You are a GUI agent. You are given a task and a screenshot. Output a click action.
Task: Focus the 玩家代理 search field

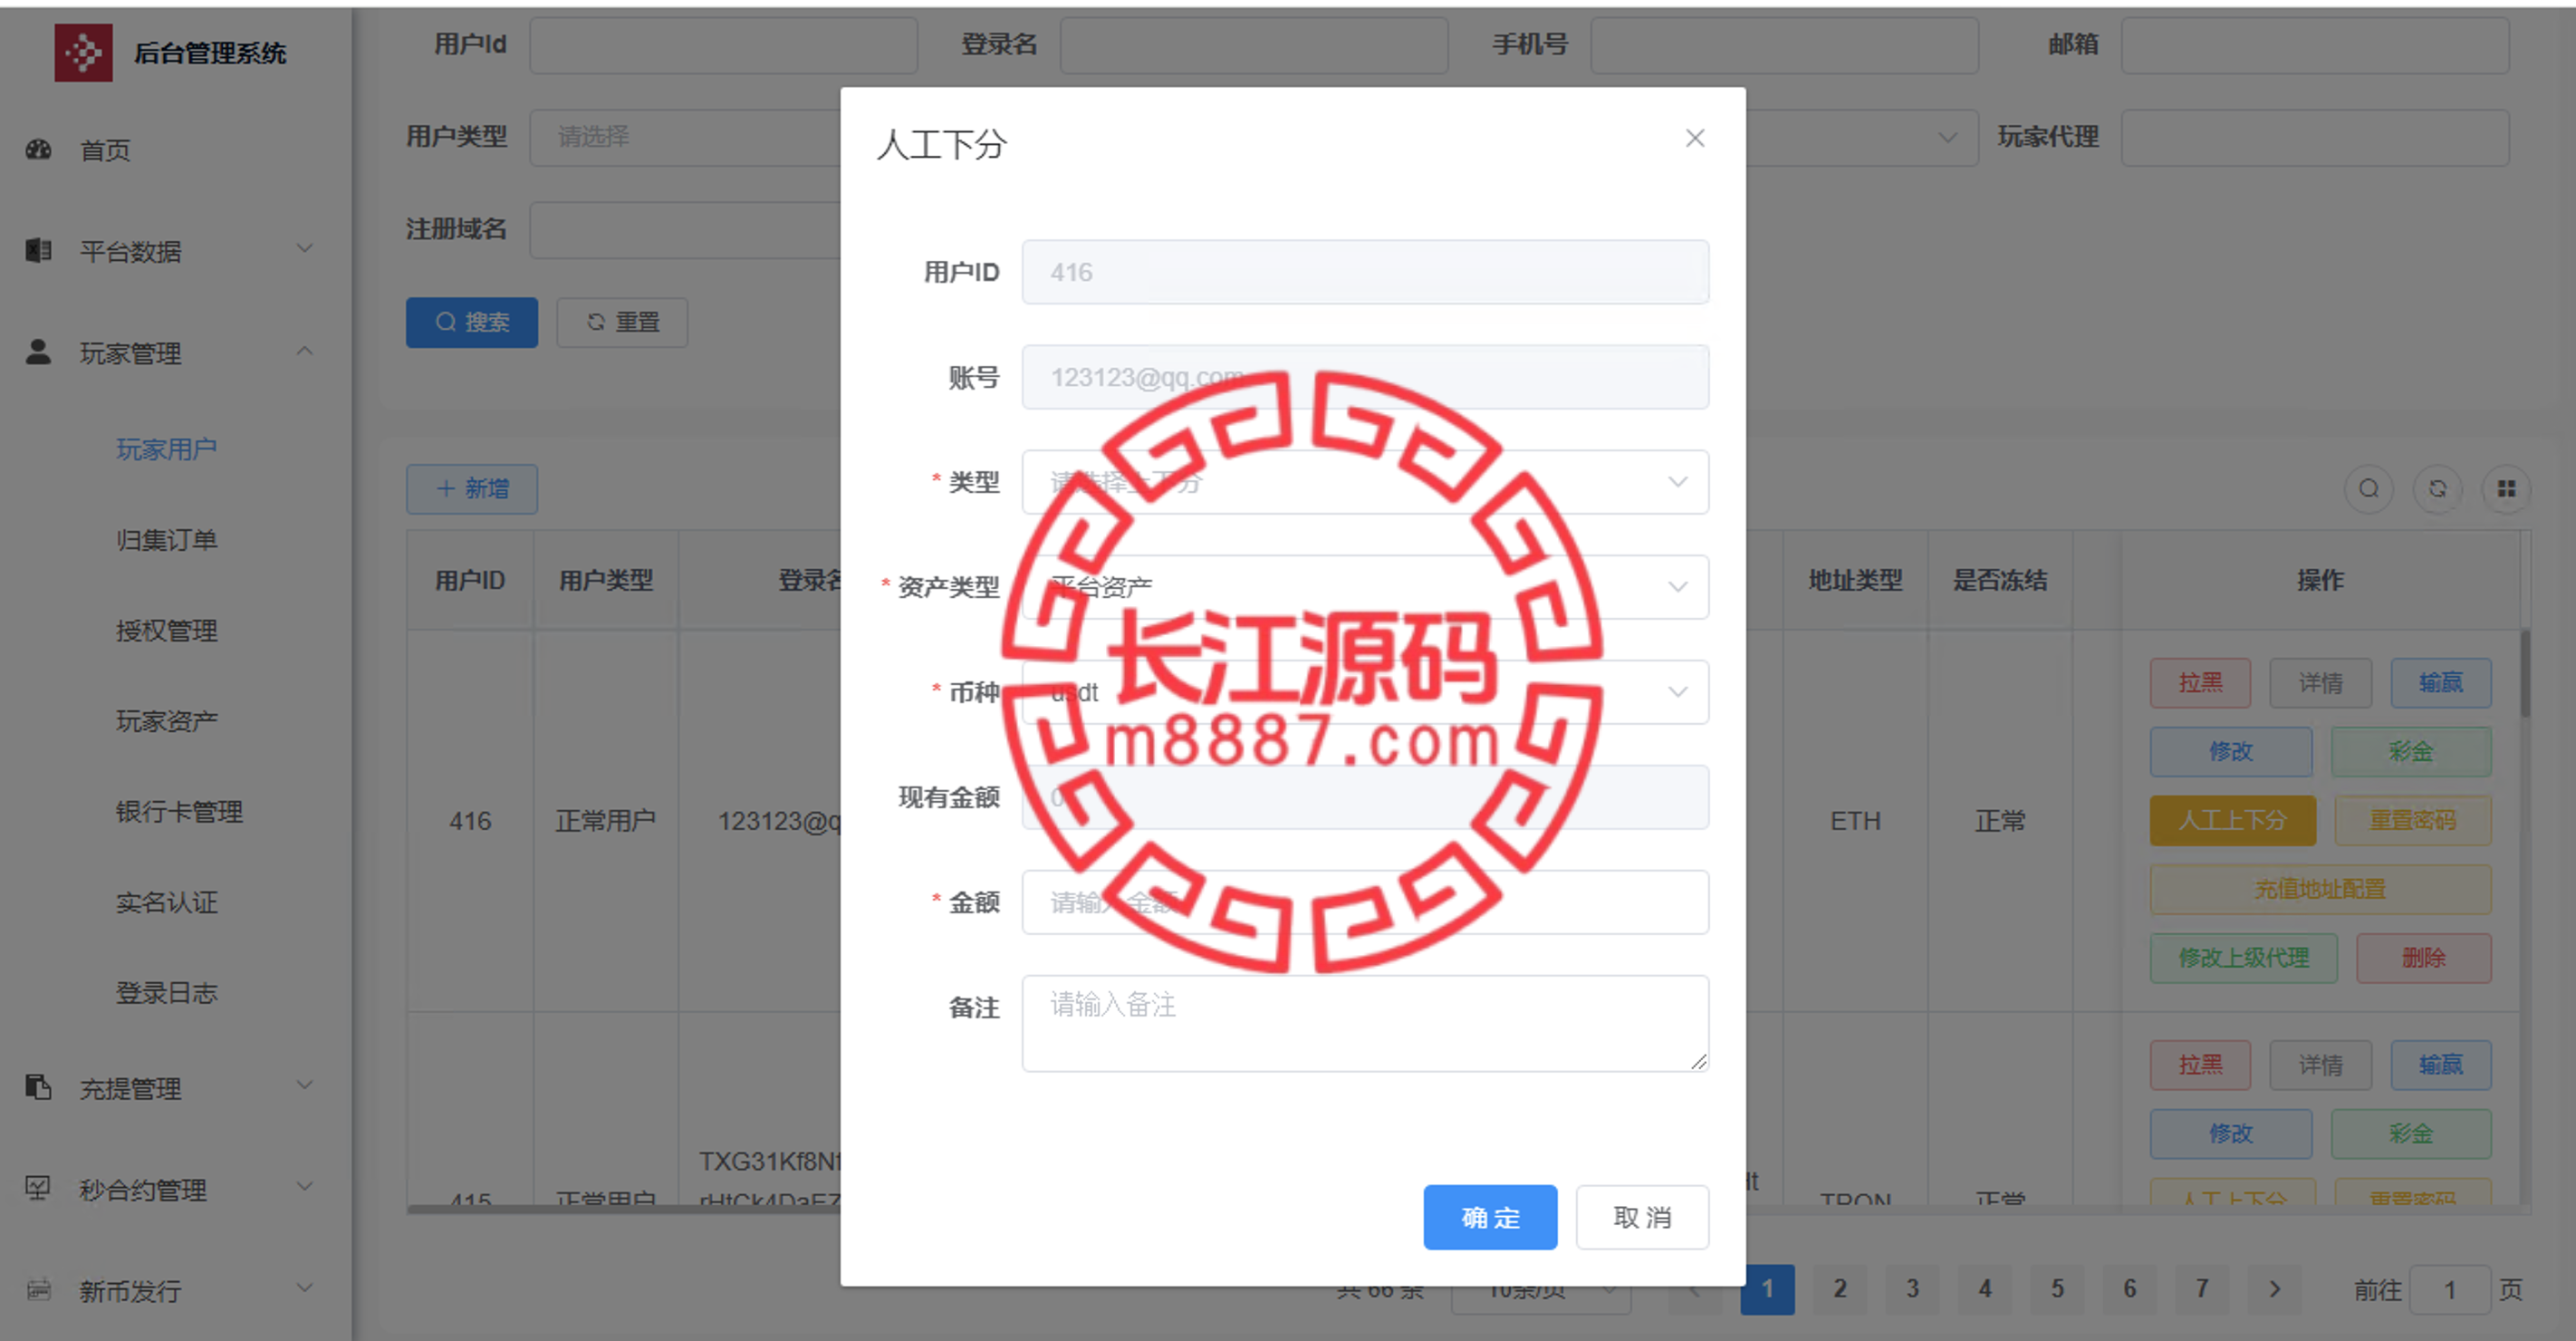(2315, 137)
